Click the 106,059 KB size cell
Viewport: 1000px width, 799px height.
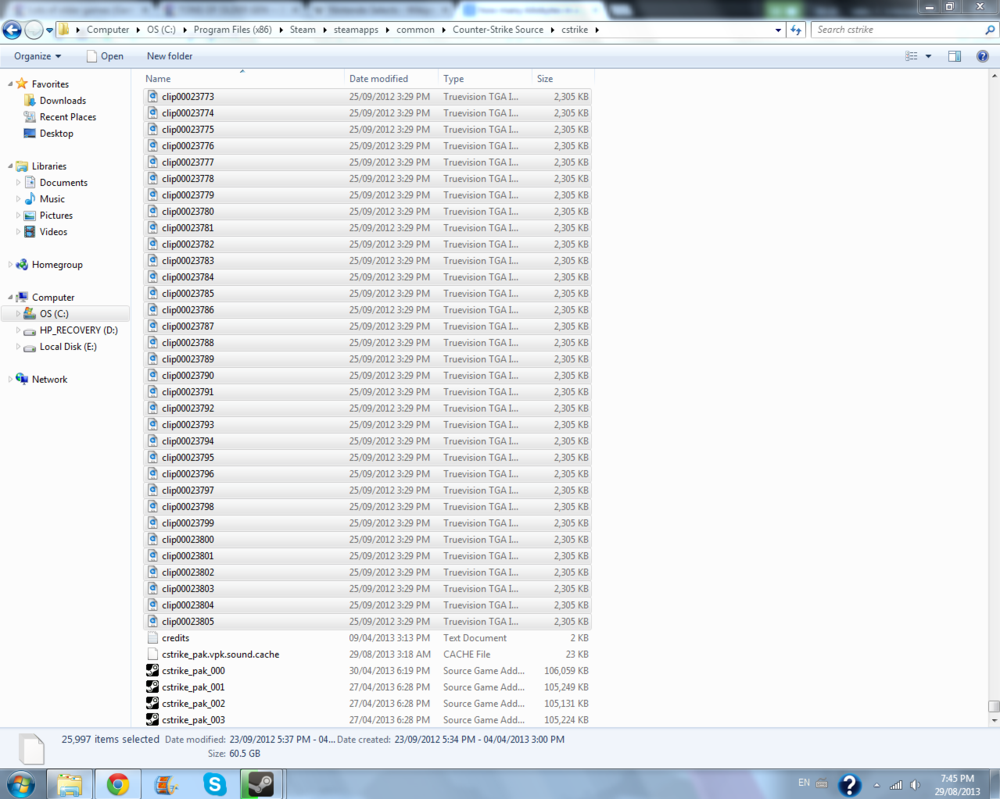(566, 671)
